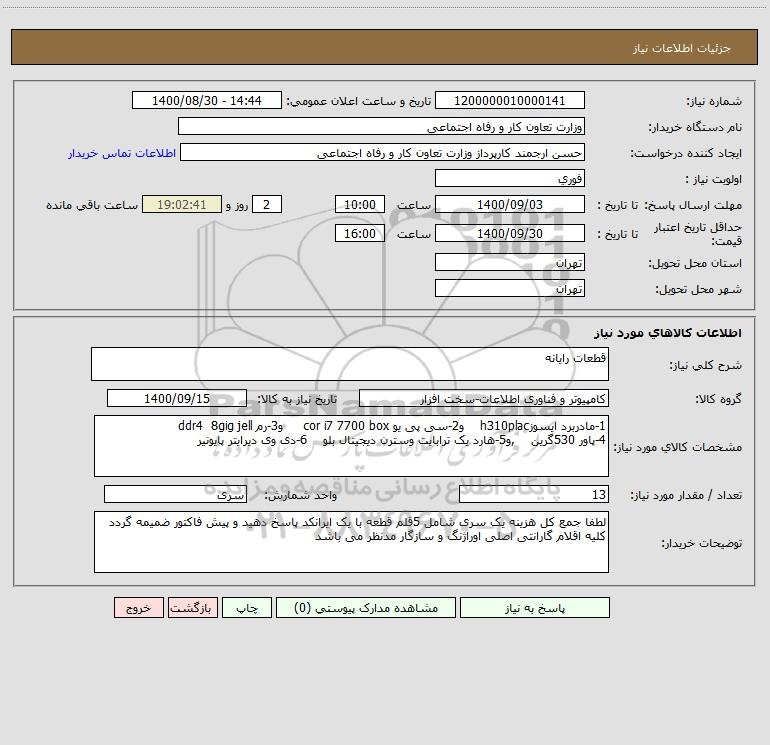Click the label نام دستگاه خریدار
This screenshot has height=745, width=770.
click(x=695, y=128)
